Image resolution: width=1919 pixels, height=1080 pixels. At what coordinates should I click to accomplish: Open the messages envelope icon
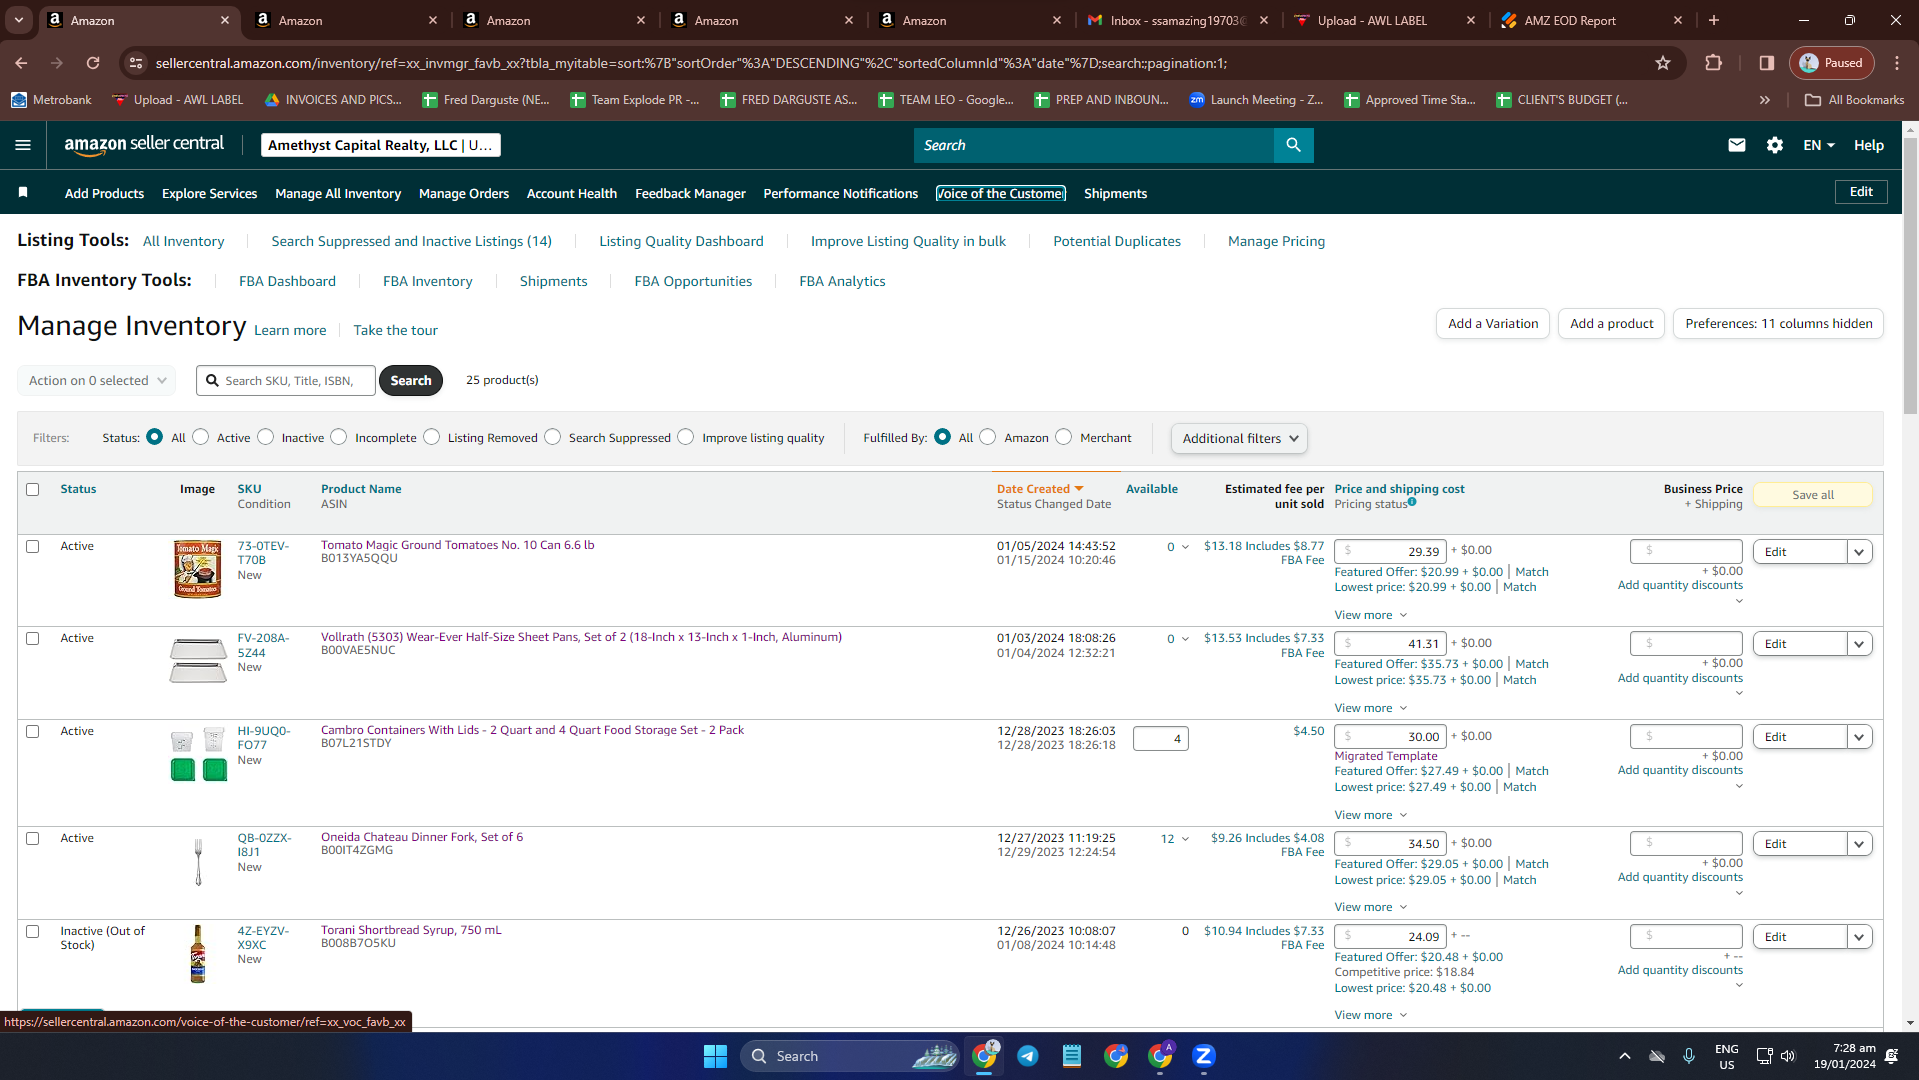coord(1737,145)
